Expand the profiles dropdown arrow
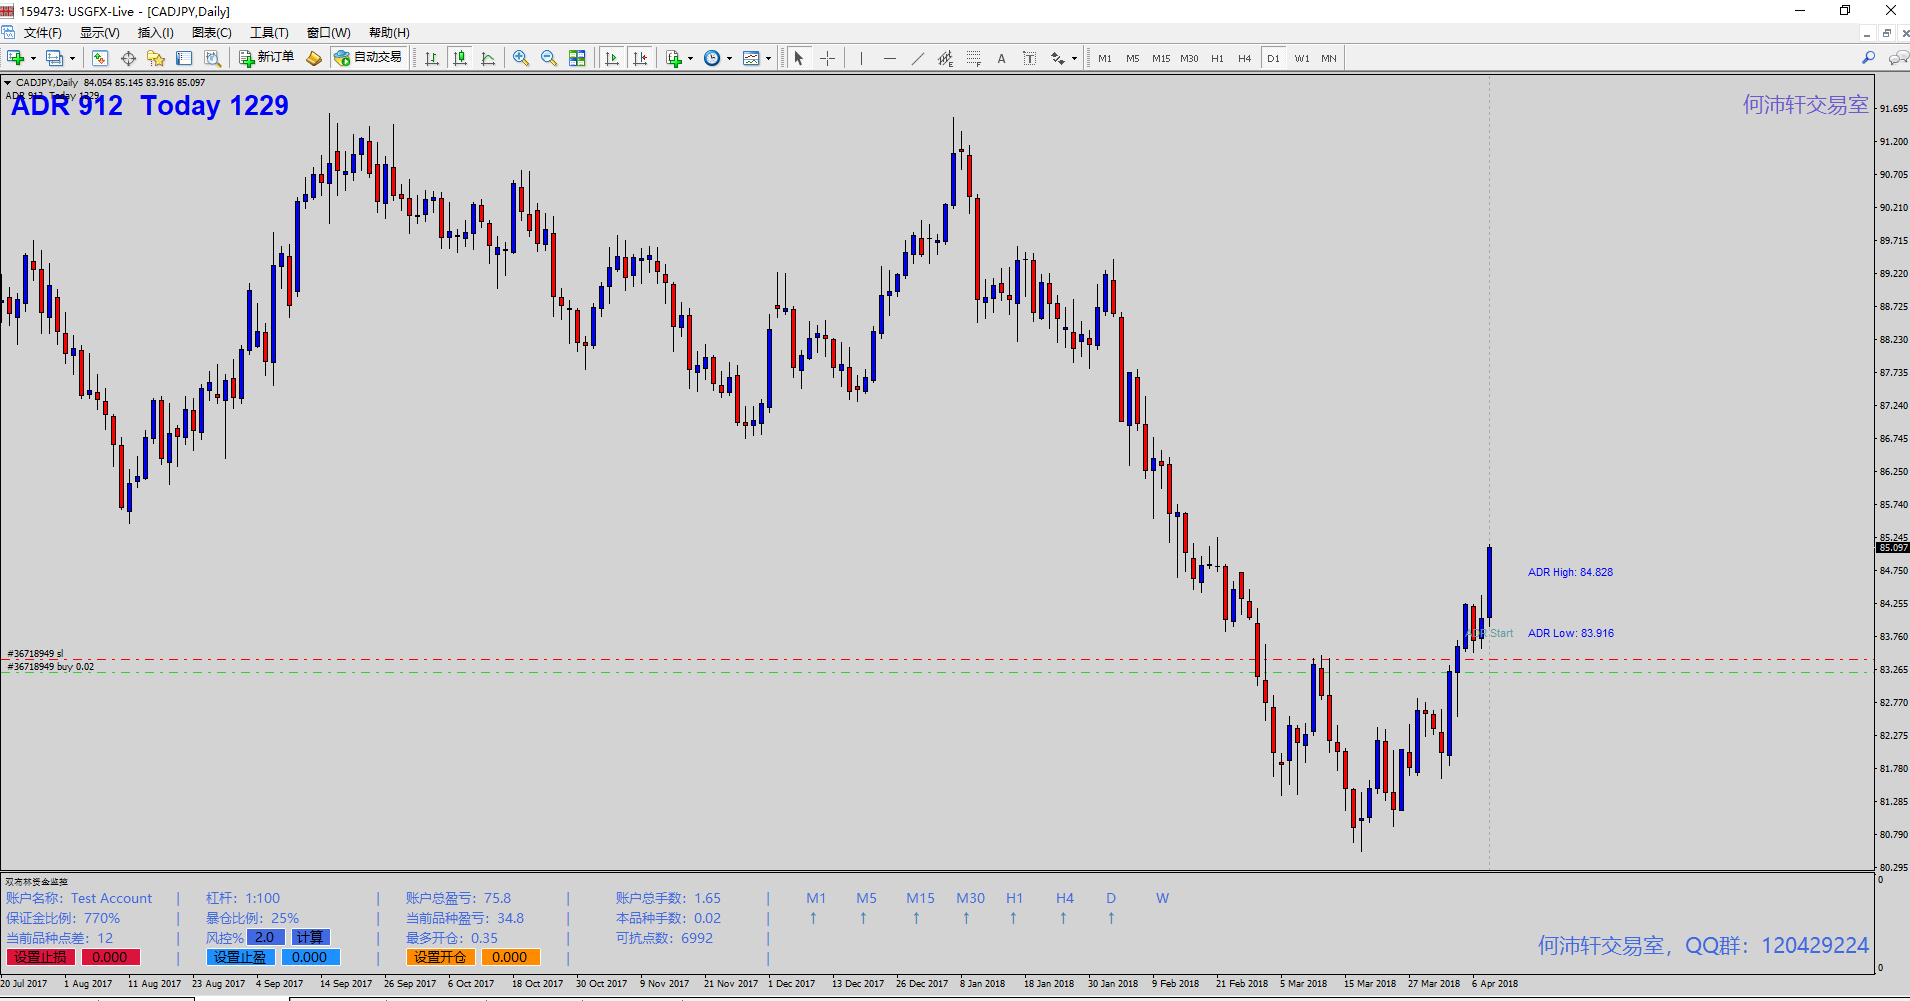This screenshot has width=1910, height=1001. pyautogui.click(x=72, y=58)
